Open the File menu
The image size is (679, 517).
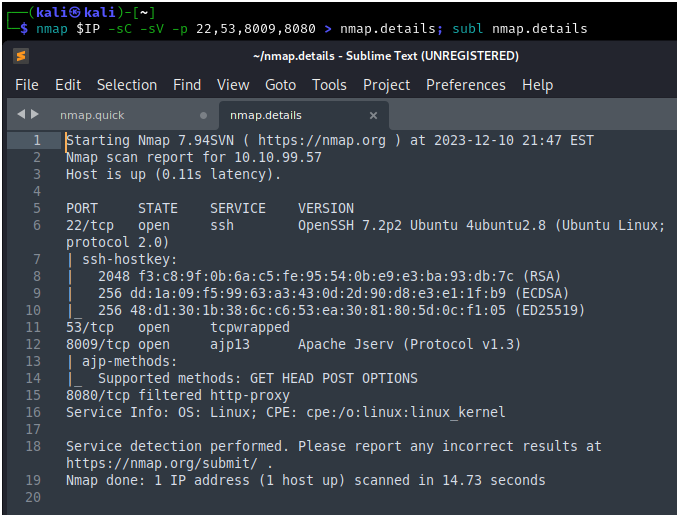[x=27, y=85]
